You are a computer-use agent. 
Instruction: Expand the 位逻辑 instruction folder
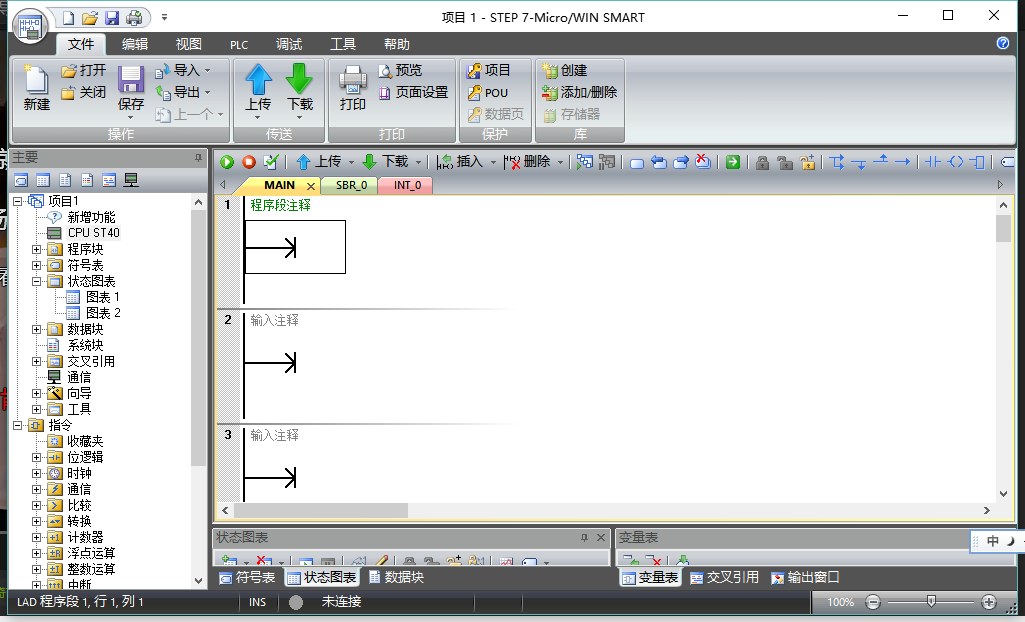[x=37, y=457]
